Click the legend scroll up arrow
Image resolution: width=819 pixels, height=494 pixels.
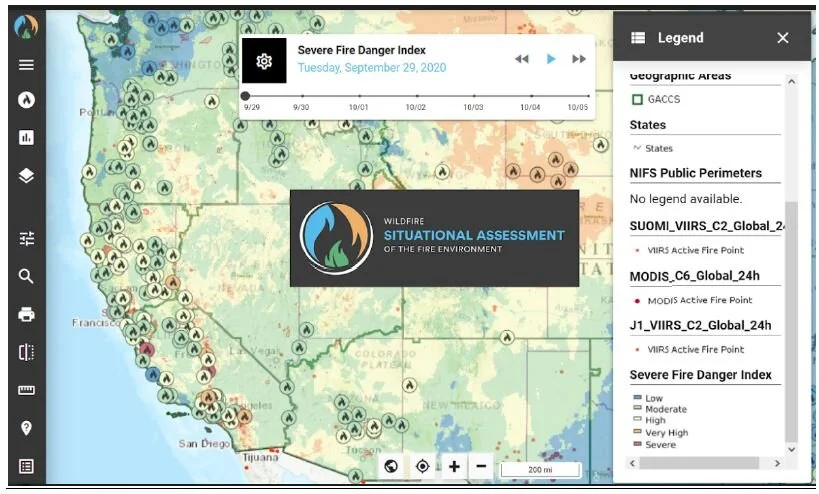pos(792,82)
